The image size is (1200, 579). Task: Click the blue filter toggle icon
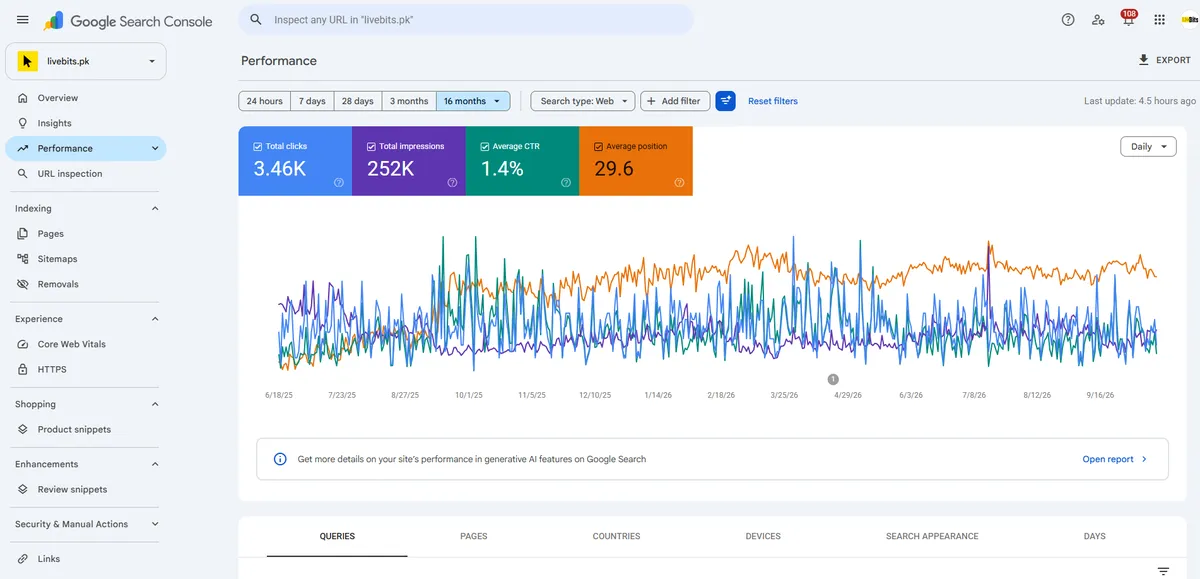[726, 101]
